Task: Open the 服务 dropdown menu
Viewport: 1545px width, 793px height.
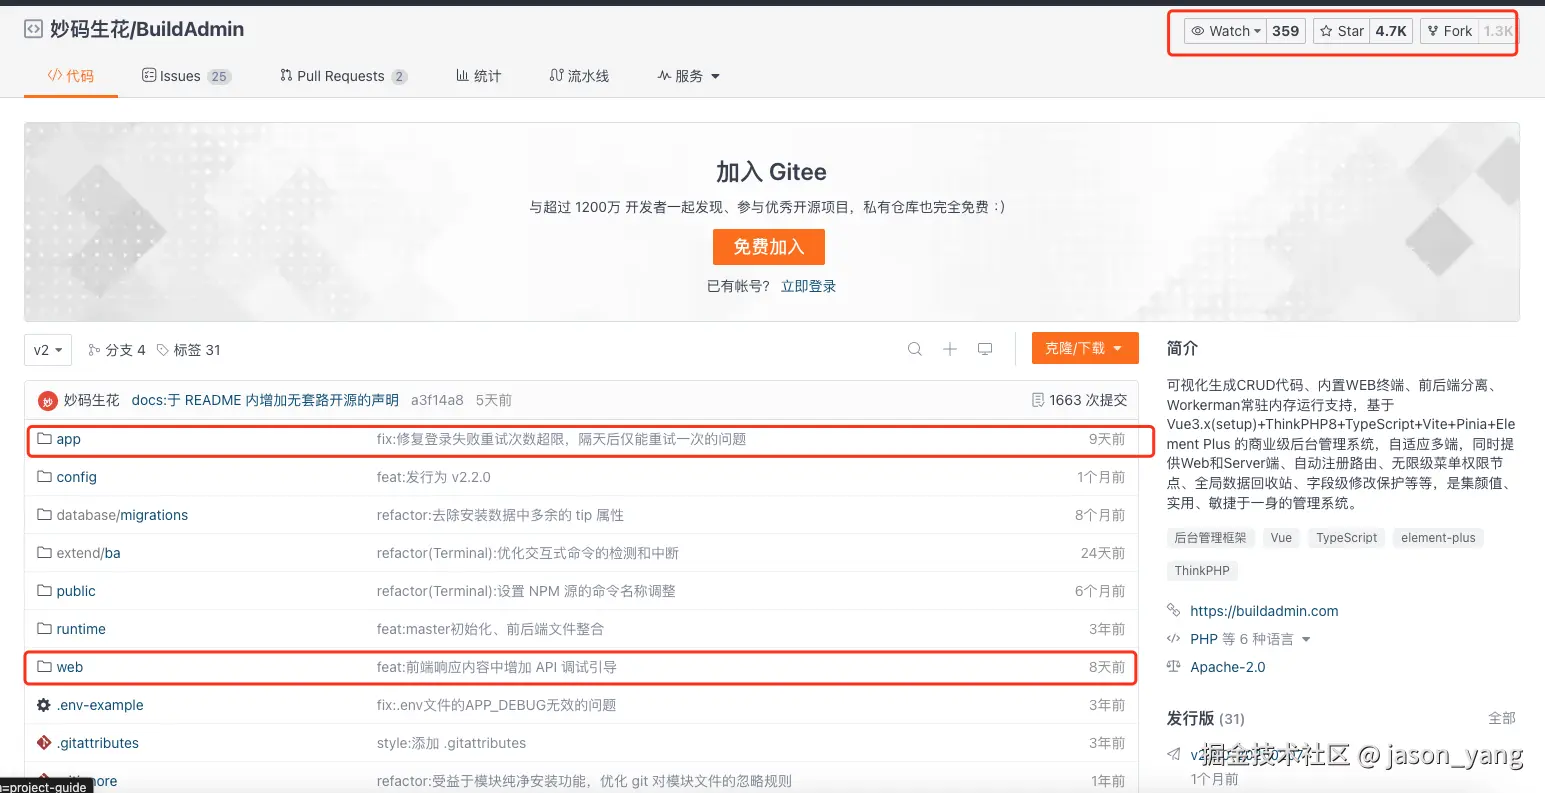Action: (689, 76)
